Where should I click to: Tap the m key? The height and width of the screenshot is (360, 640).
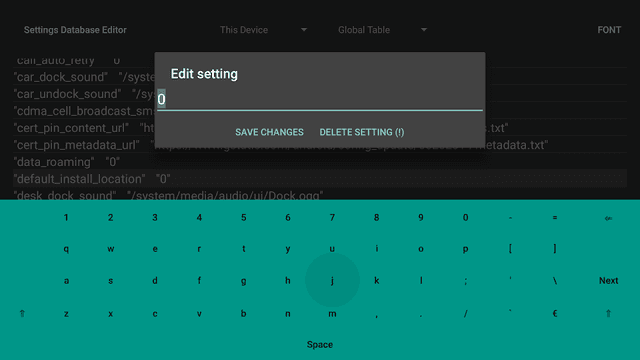tap(332, 314)
